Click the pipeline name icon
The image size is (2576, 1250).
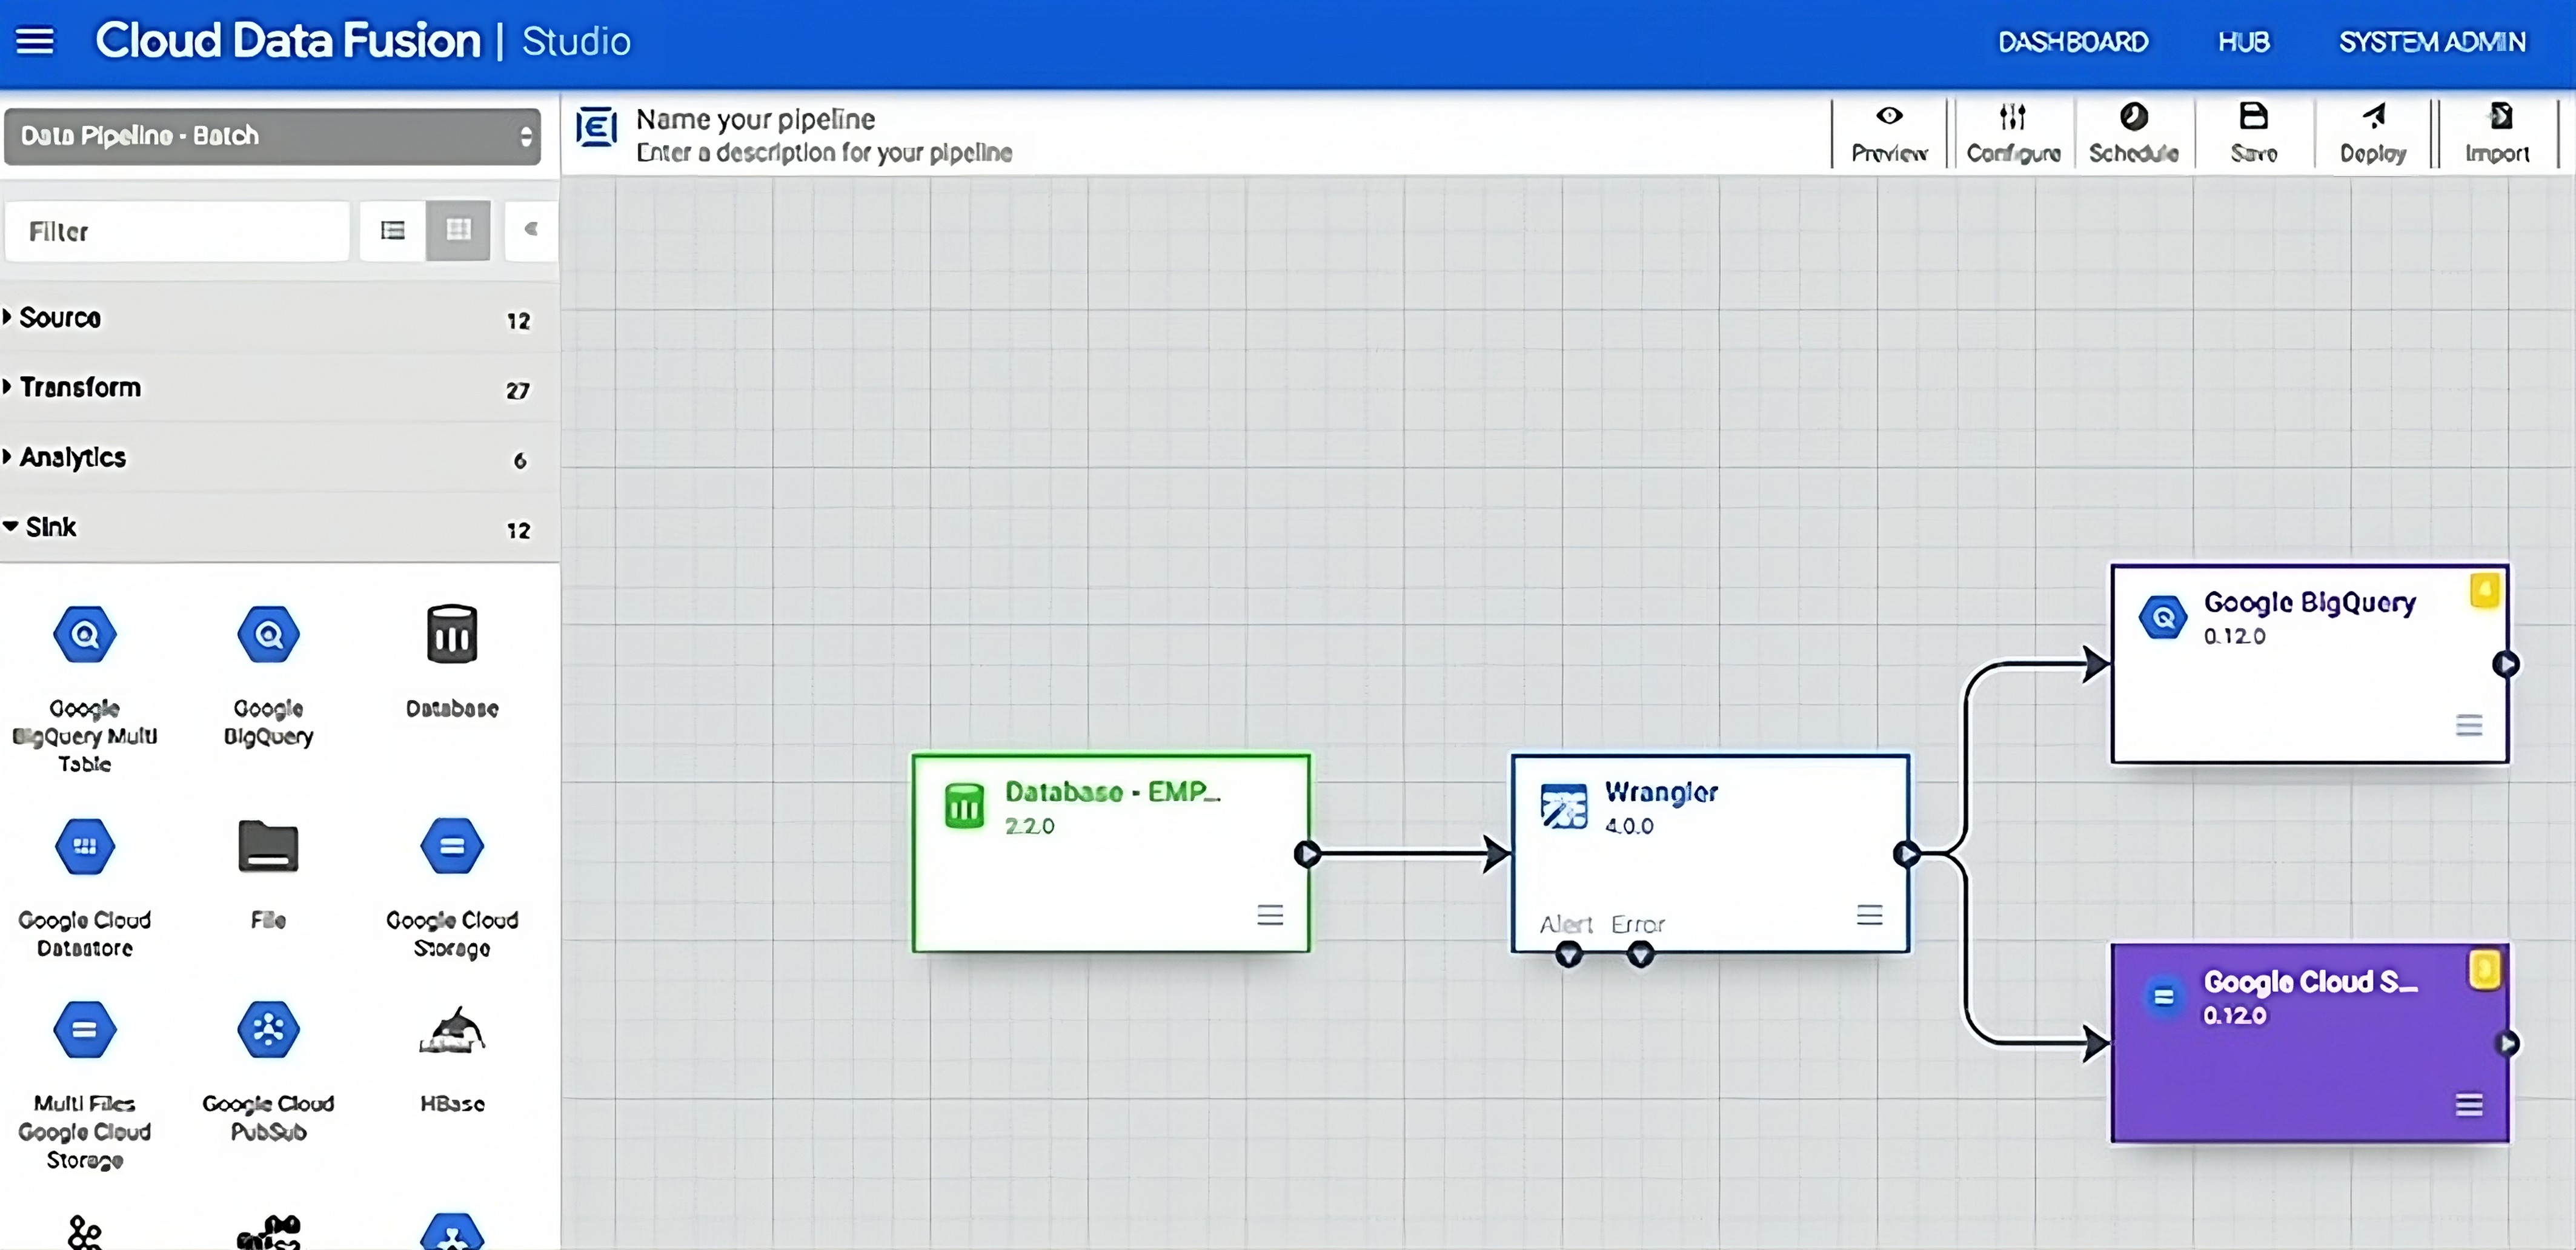pos(596,128)
